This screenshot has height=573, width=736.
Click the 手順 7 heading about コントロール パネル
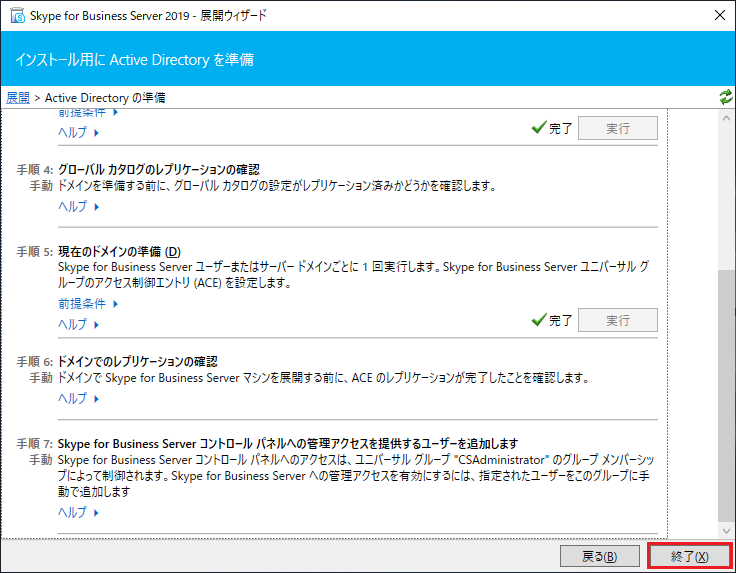tap(288, 443)
